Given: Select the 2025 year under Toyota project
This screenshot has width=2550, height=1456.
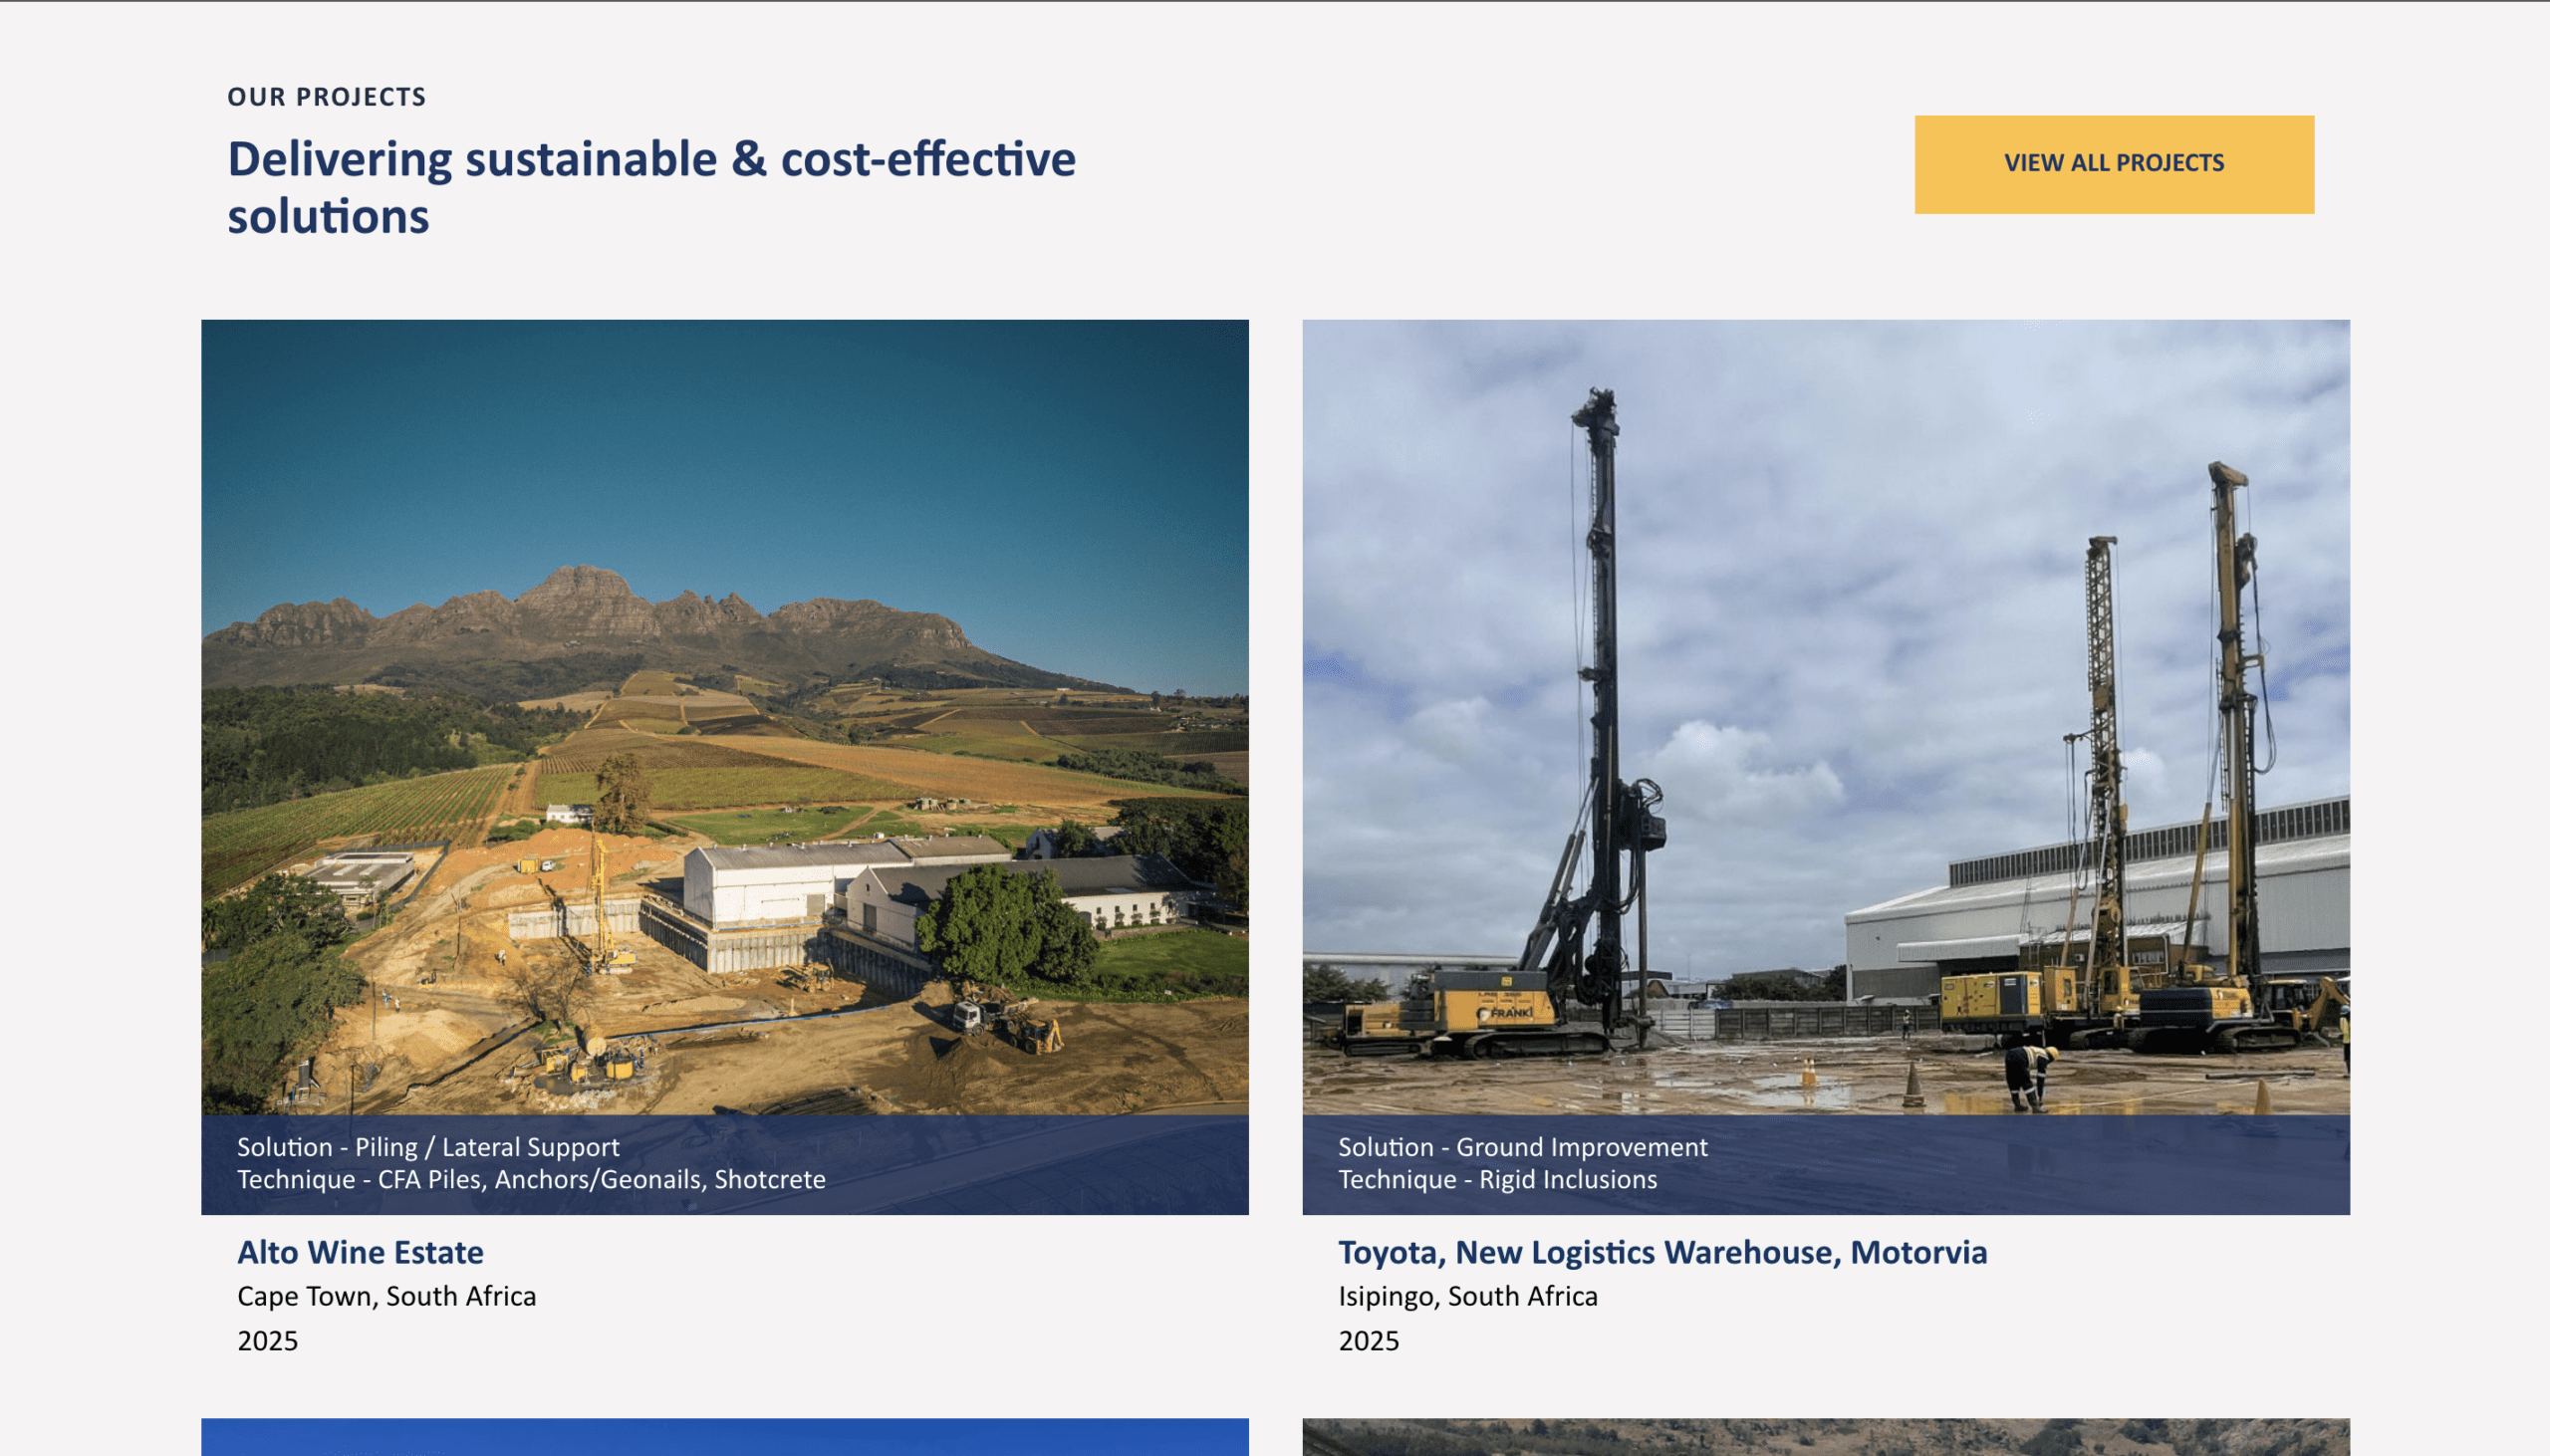Looking at the screenshot, I should (x=1368, y=1341).
